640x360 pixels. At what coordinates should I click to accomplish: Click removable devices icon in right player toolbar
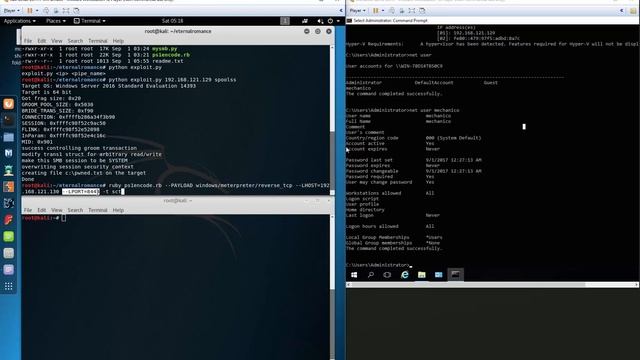[x=402, y=11]
